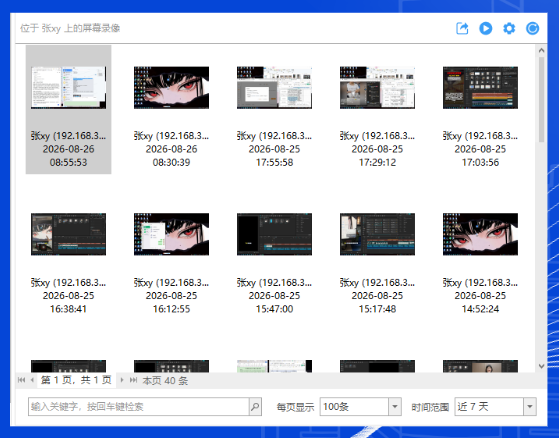Go to previous page arrow
Image resolution: width=559 pixels, height=438 pixels.
point(32,380)
